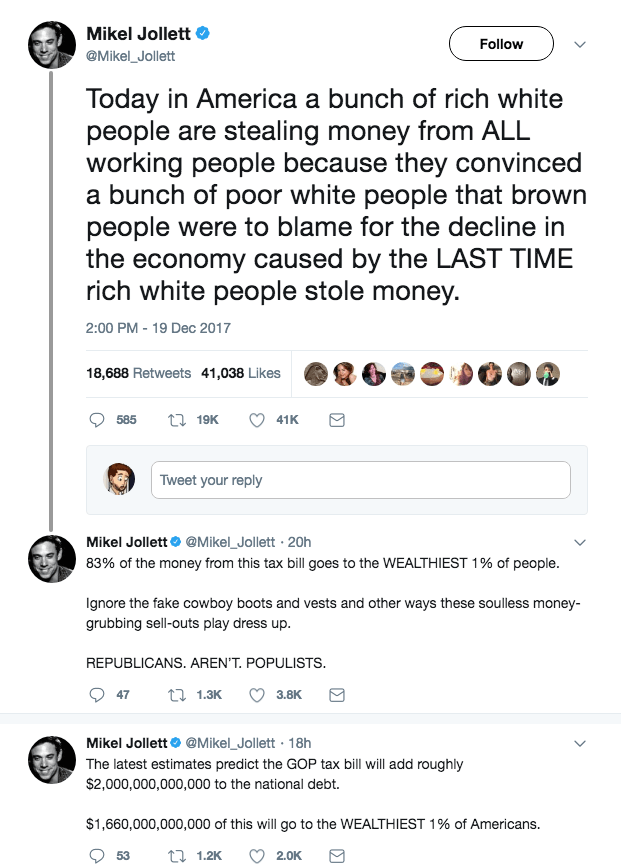This screenshot has height=864, width=621.
Task: Follow Mikel Jollett
Action: point(501,44)
